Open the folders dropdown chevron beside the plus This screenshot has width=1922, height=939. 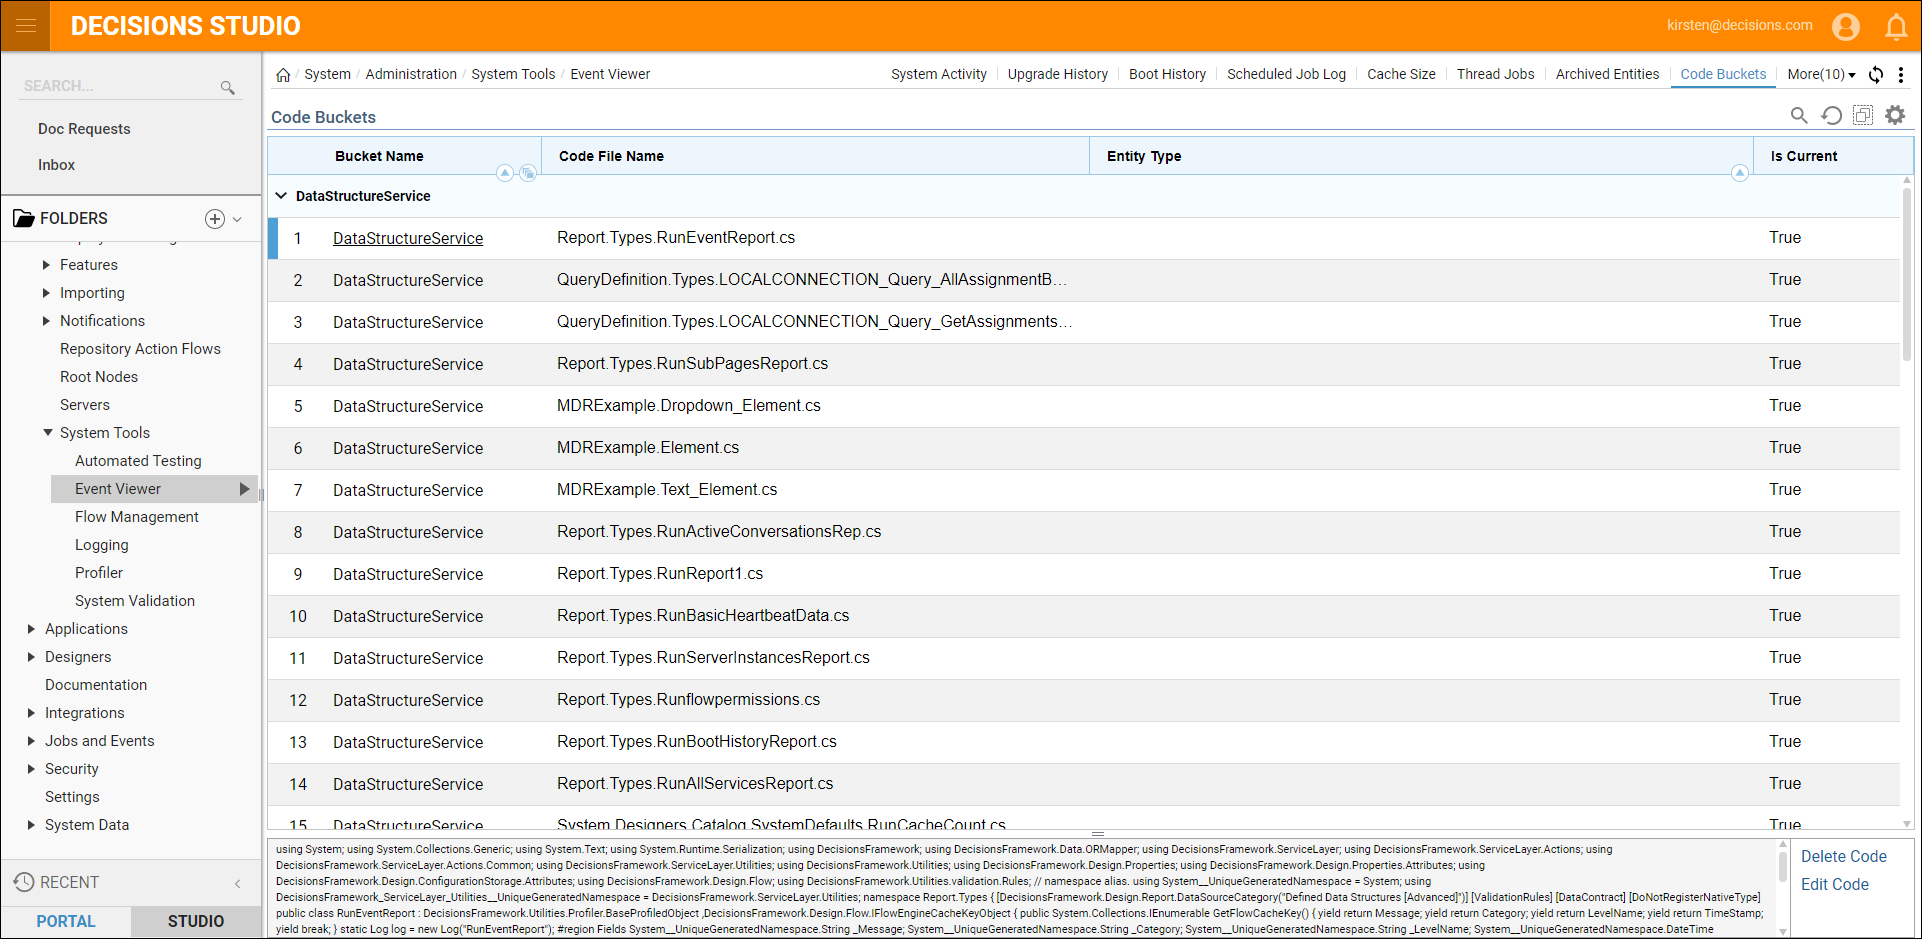(237, 219)
